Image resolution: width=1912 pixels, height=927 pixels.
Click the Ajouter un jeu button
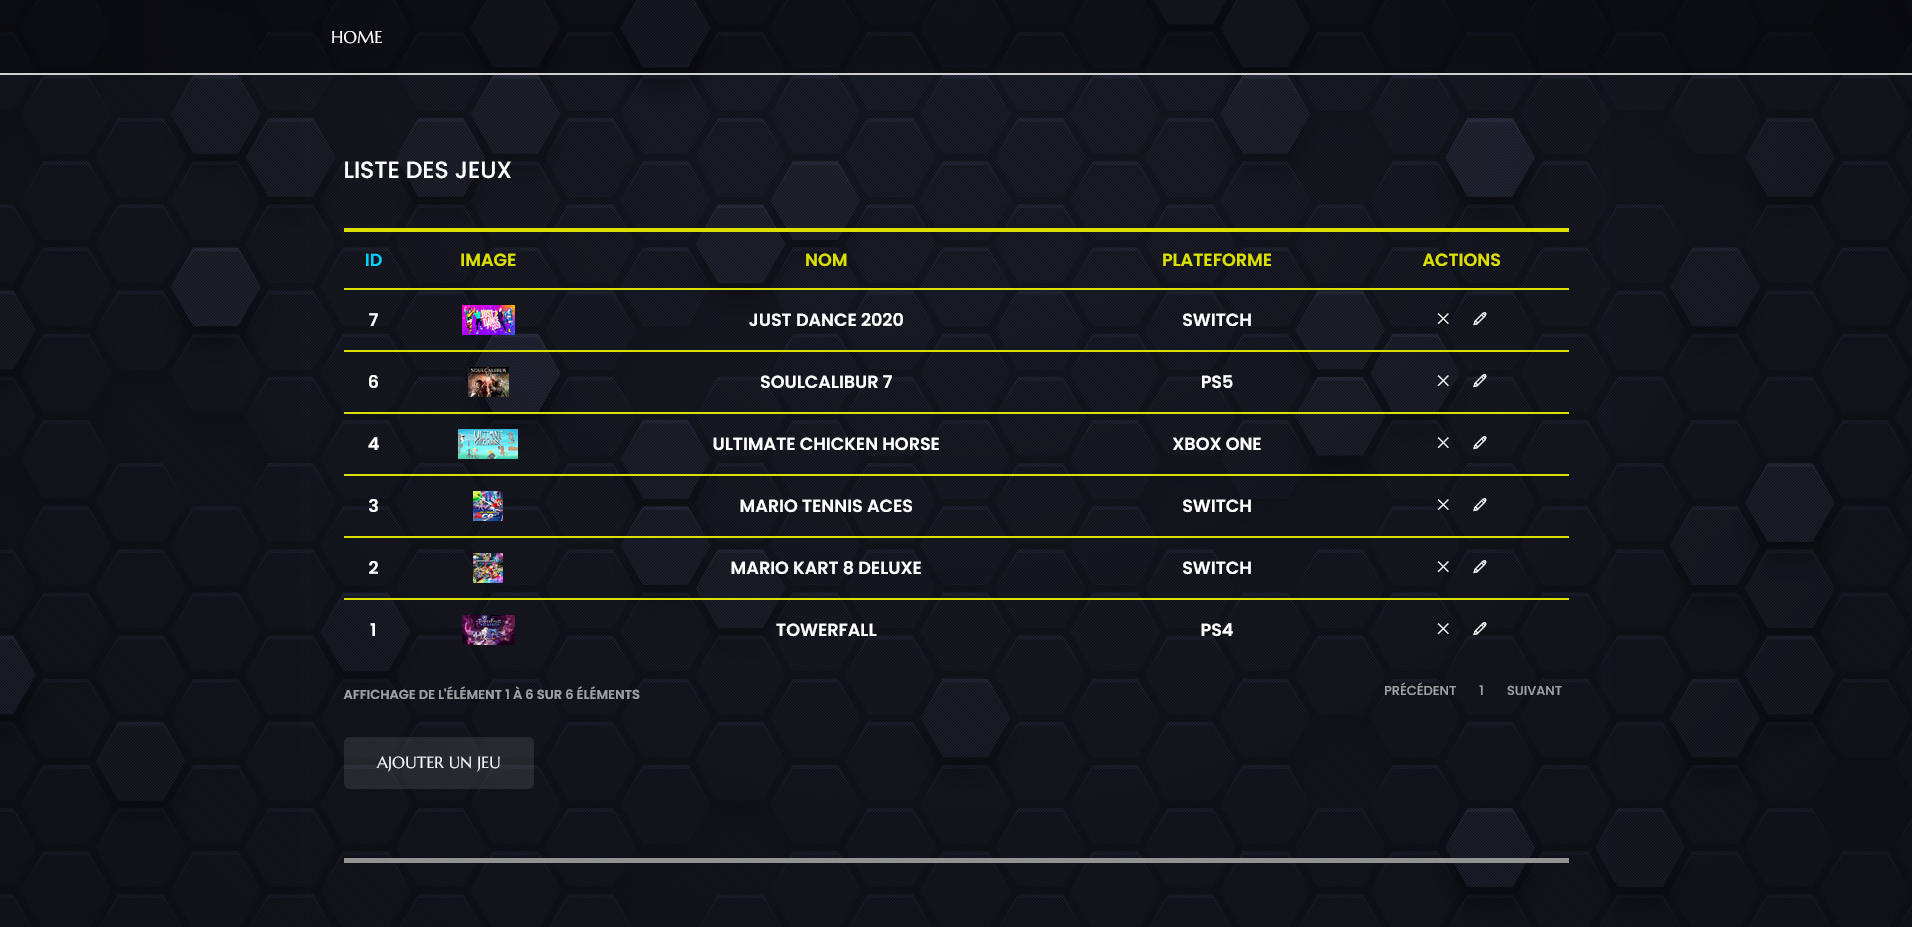click(438, 763)
